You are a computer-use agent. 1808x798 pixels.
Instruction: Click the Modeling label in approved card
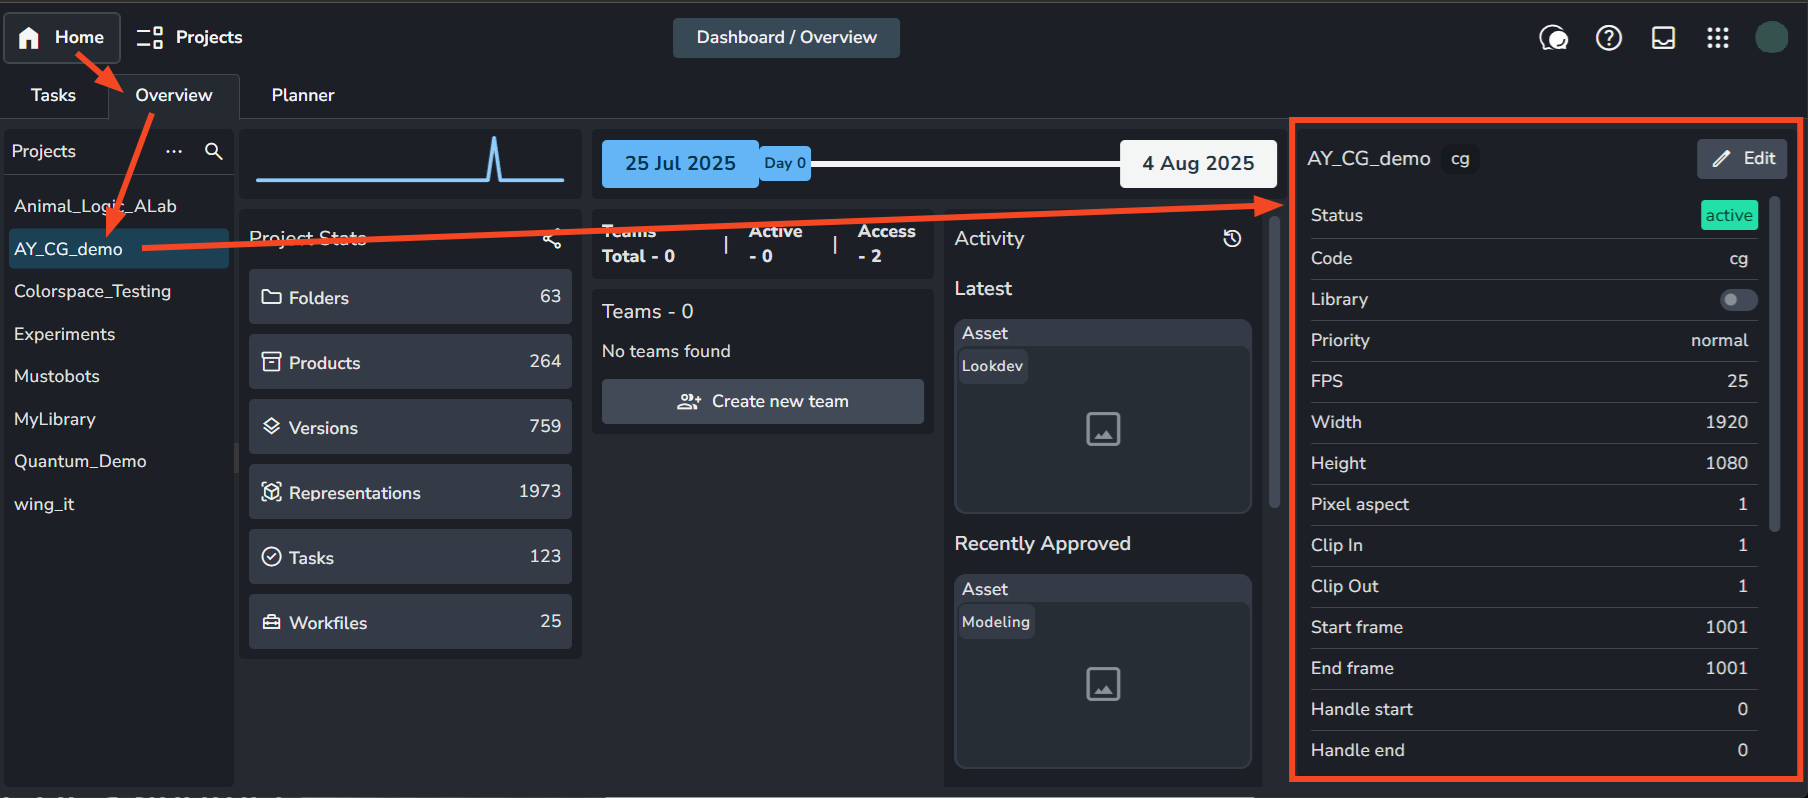coord(995,622)
